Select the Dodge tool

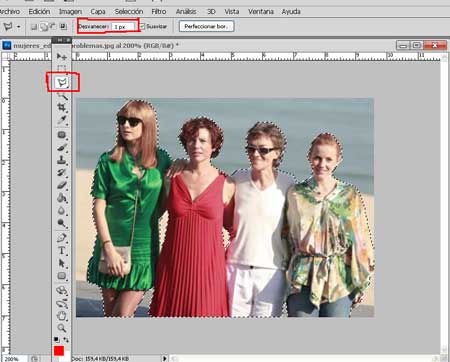62,223
